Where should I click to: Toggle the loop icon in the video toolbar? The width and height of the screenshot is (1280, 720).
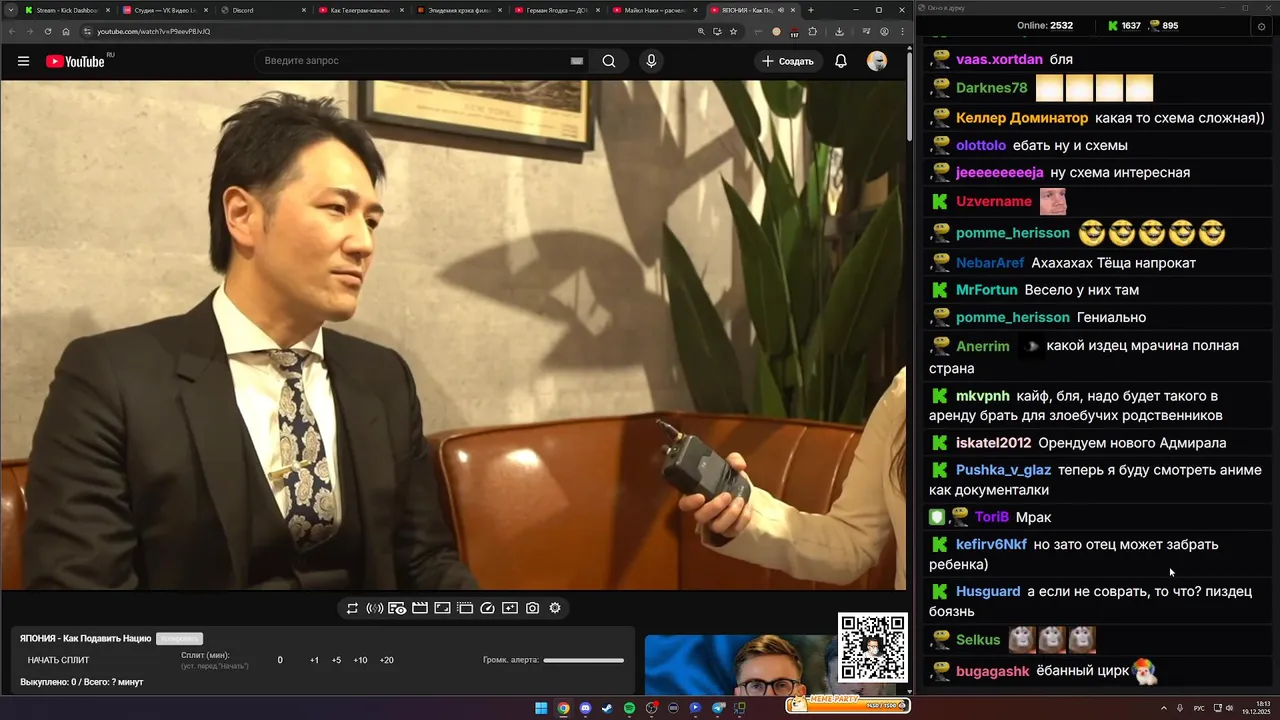tap(352, 608)
